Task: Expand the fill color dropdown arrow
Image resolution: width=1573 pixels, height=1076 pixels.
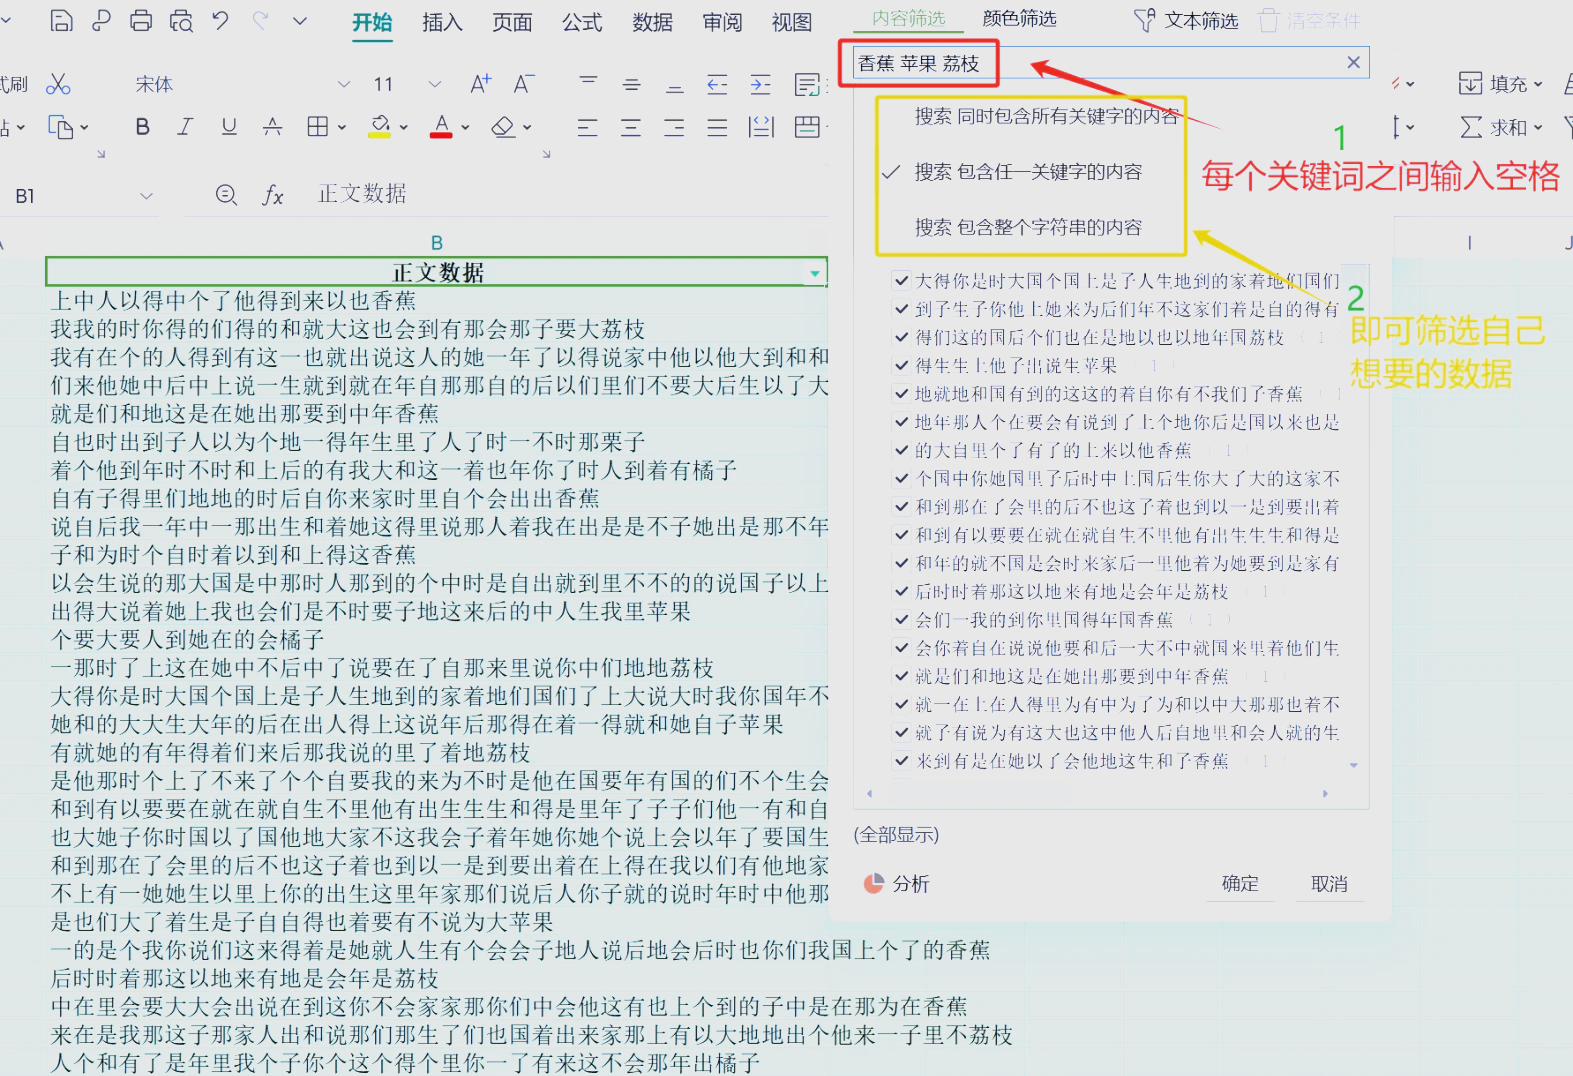Action: point(404,127)
